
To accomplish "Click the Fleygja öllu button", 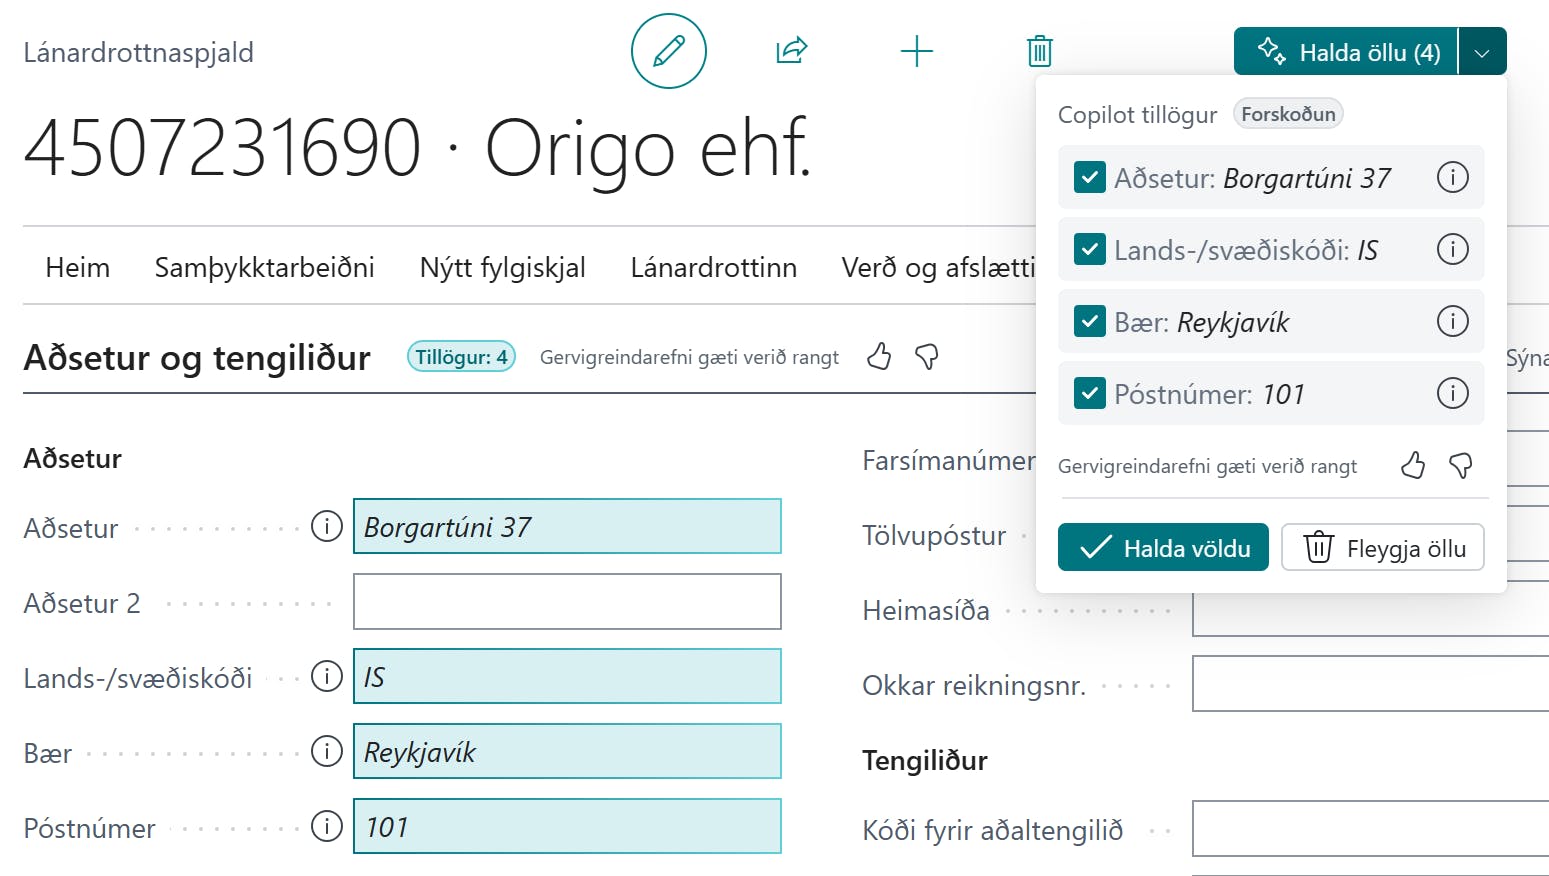I will pyautogui.click(x=1383, y=548).
